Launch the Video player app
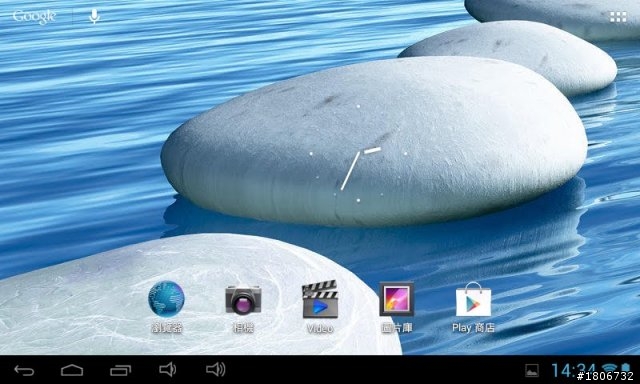The height and width of the screenshot is (384, 640). (x=320, y=299)
